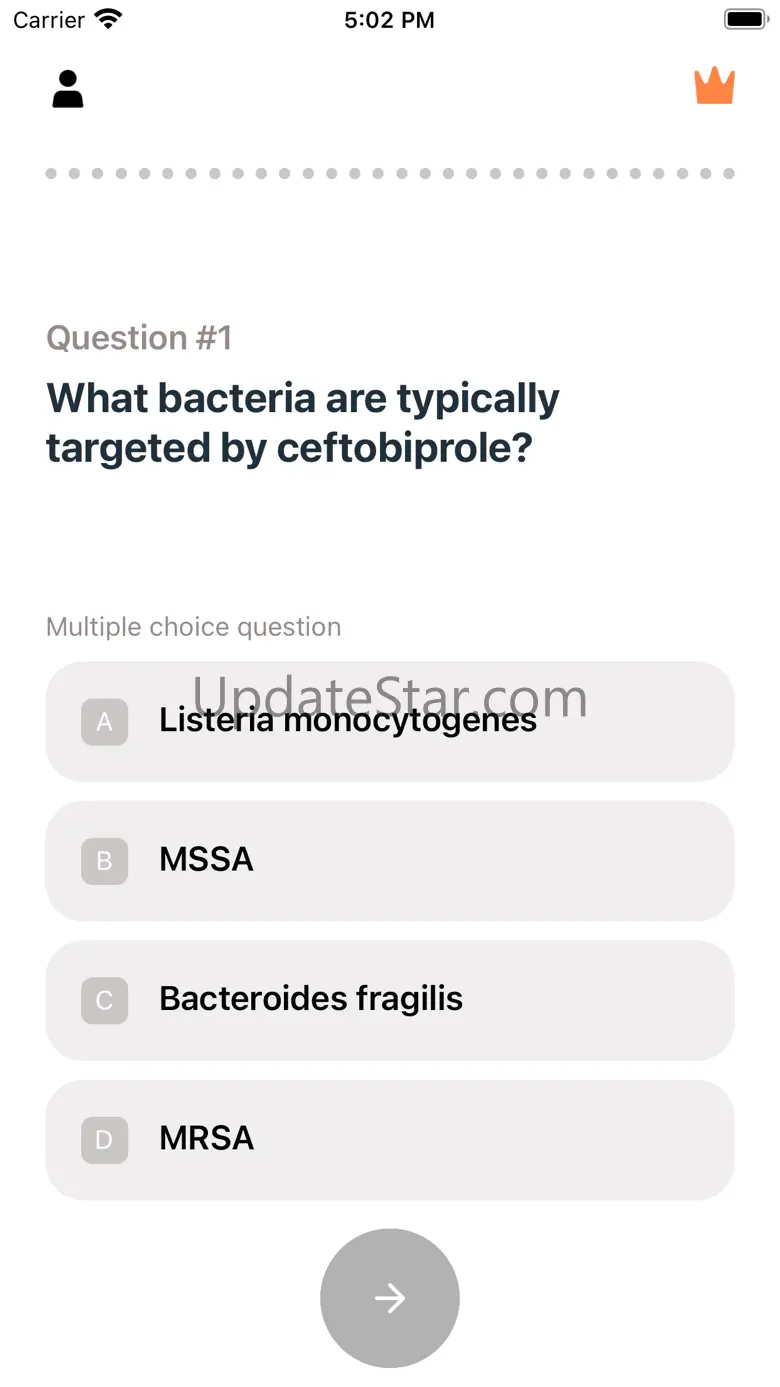Tap the letter B badge
Image resolution: width=780 pixels, height=1387 pixels.
click(104, 861)
